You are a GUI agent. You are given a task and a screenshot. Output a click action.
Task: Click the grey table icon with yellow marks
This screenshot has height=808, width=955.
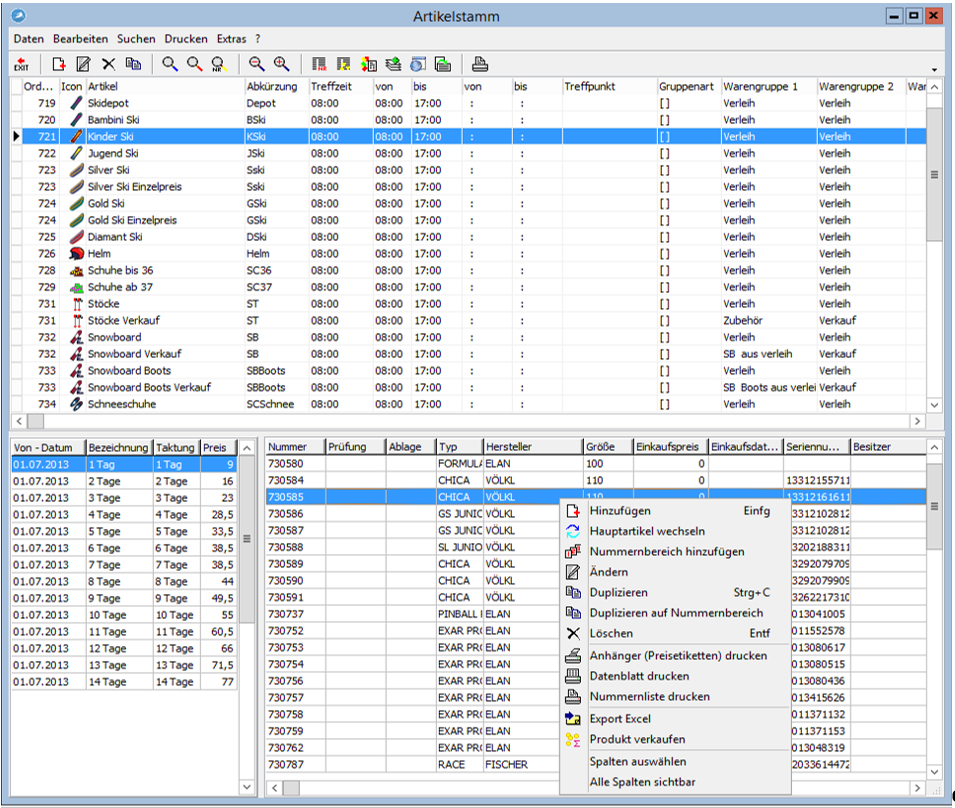(344, 64)
